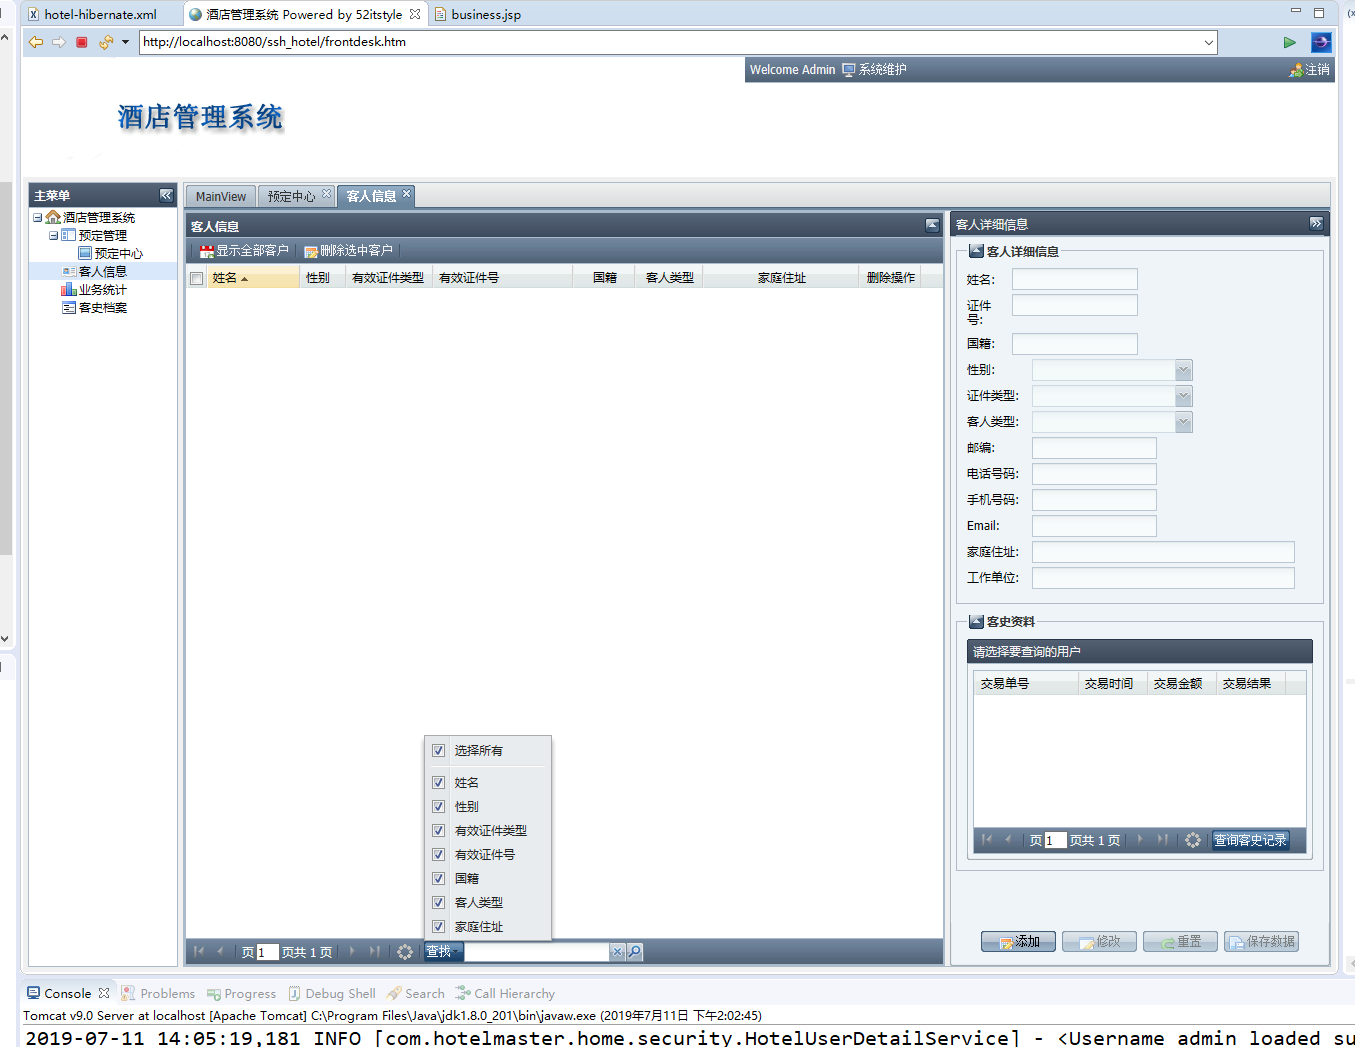Uncheck 国籍 in the search field menu
1355x1047 pixels.
click(x=438, y=878)
